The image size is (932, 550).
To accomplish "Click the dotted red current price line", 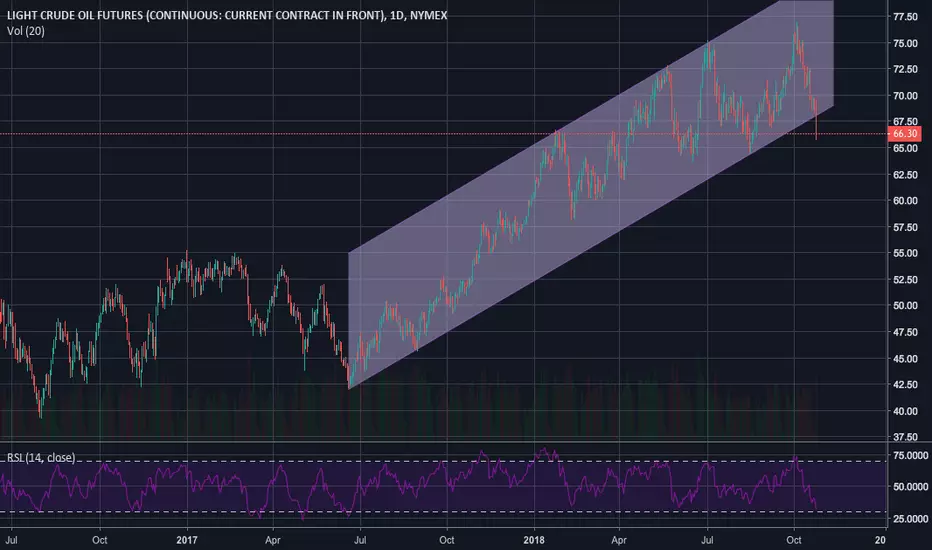I will click(x=443, y=134).
